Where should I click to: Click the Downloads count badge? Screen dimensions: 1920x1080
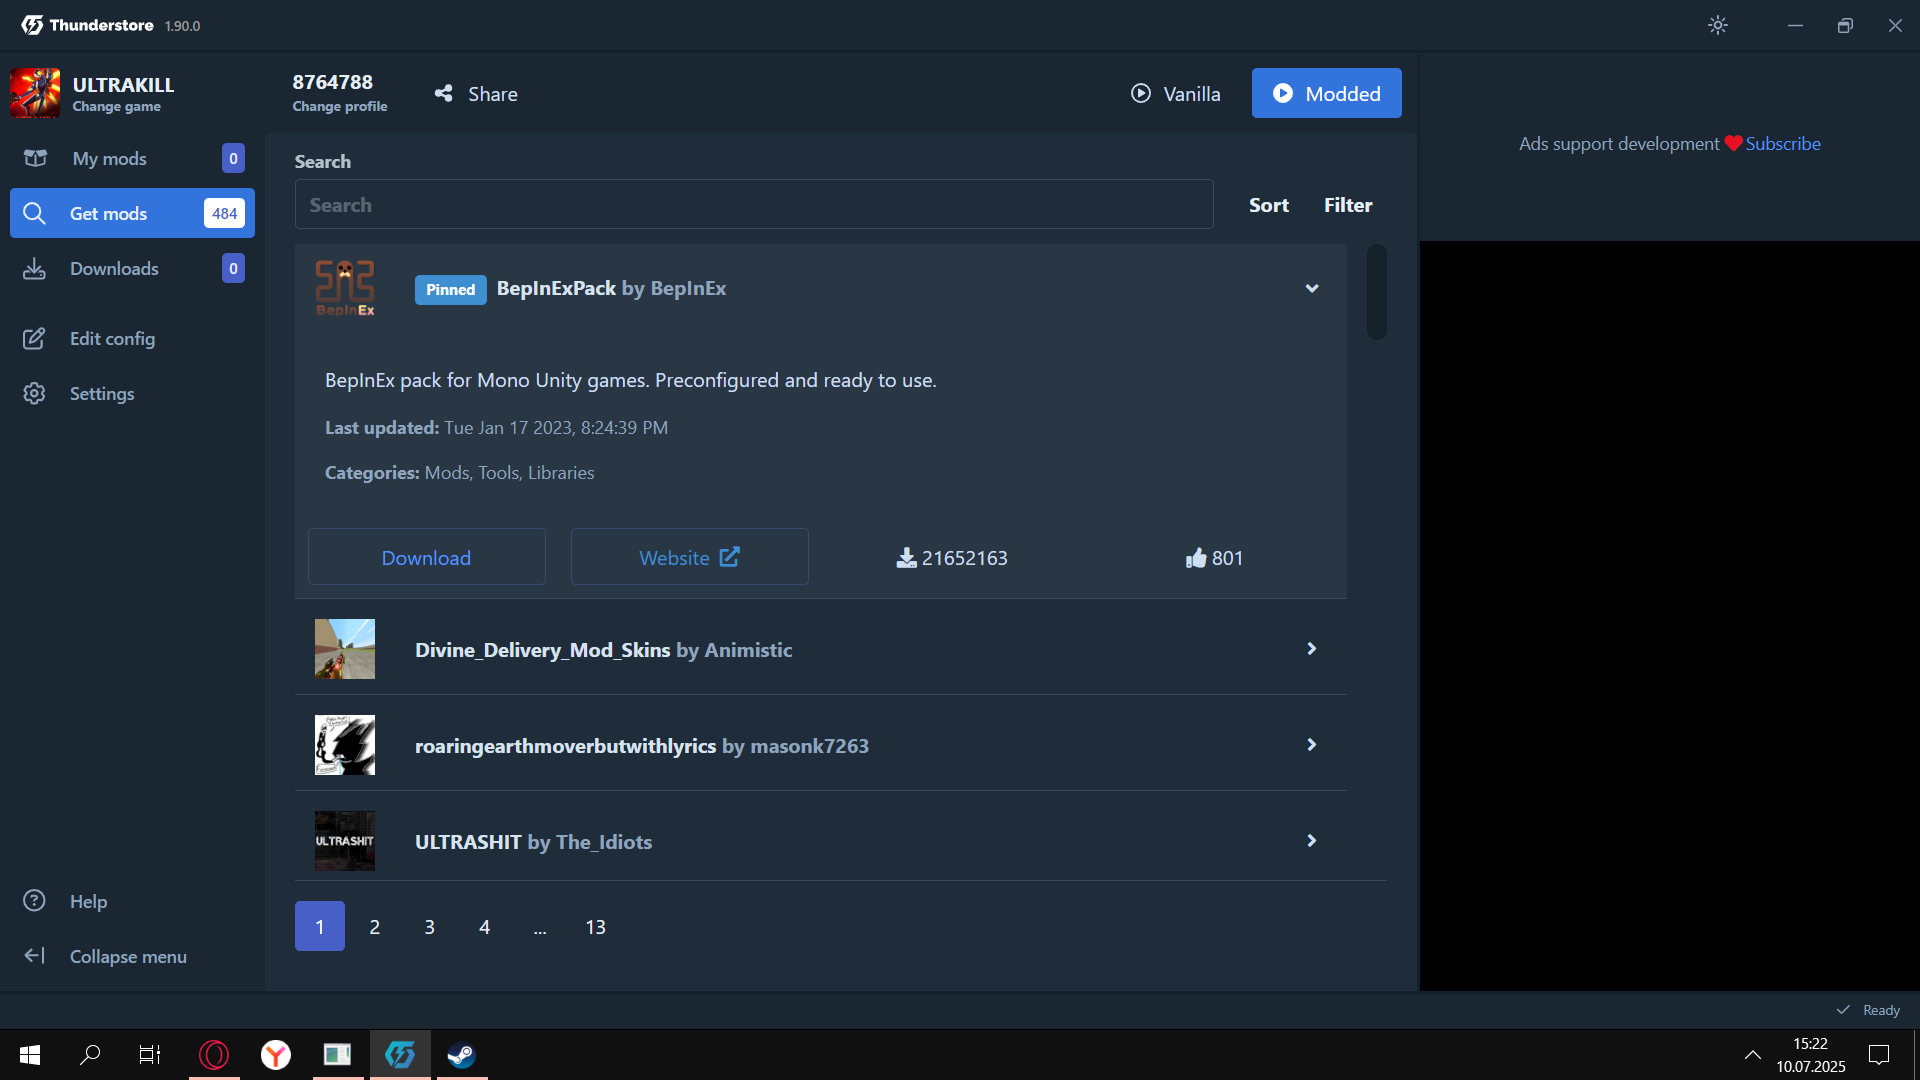tap(233, 268)
